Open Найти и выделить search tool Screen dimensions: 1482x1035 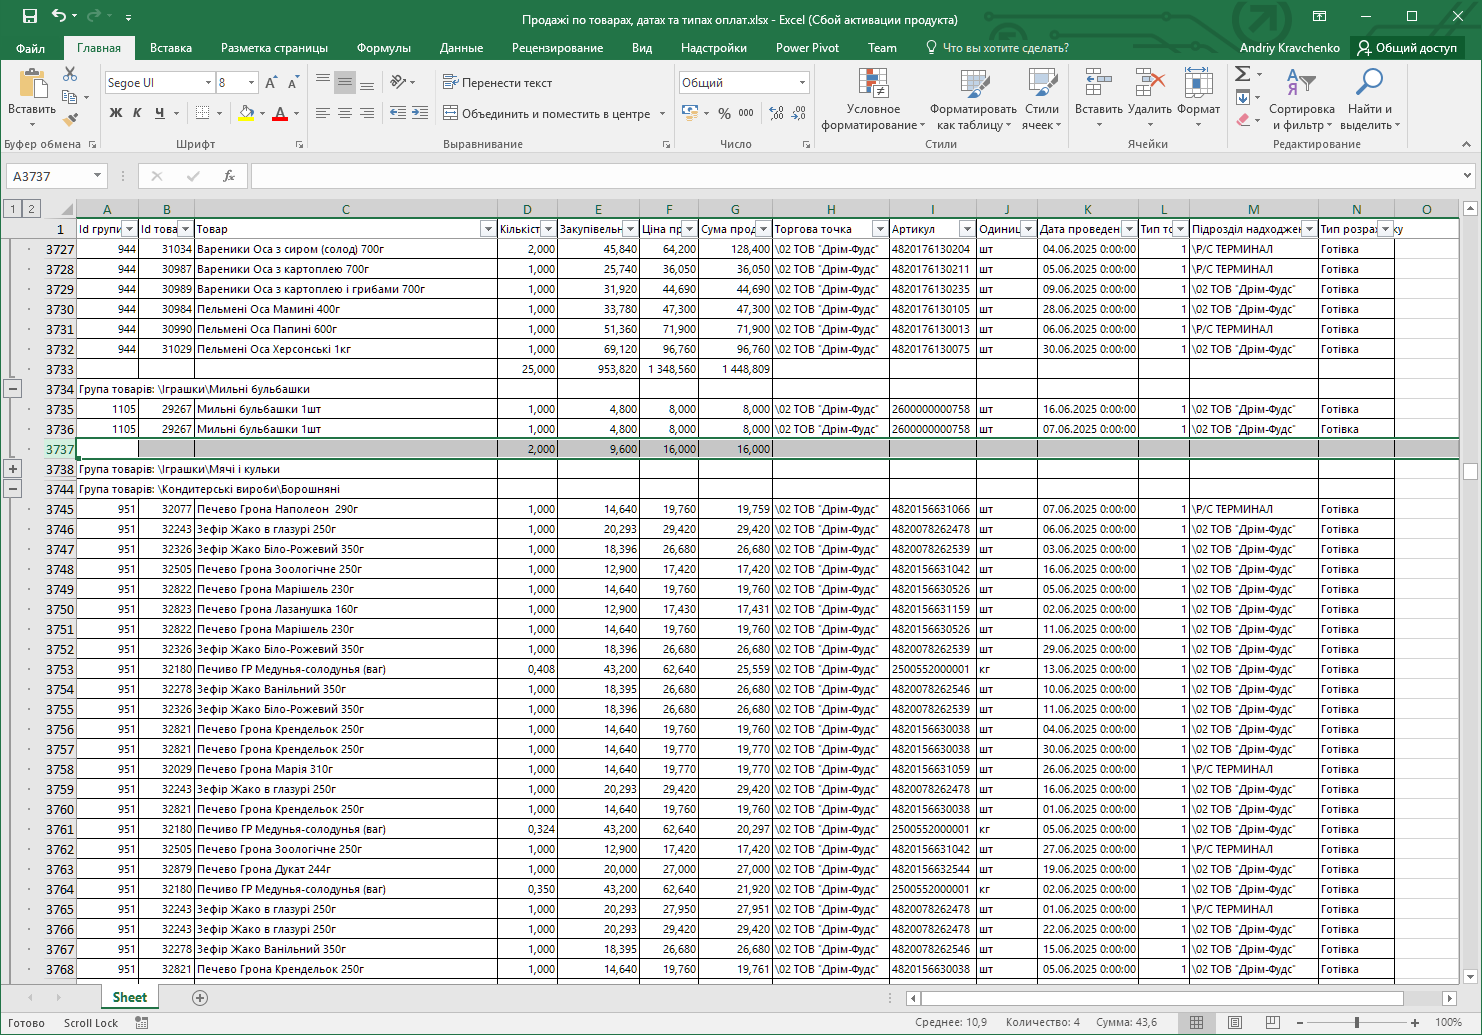click(x=1369, y=99)
